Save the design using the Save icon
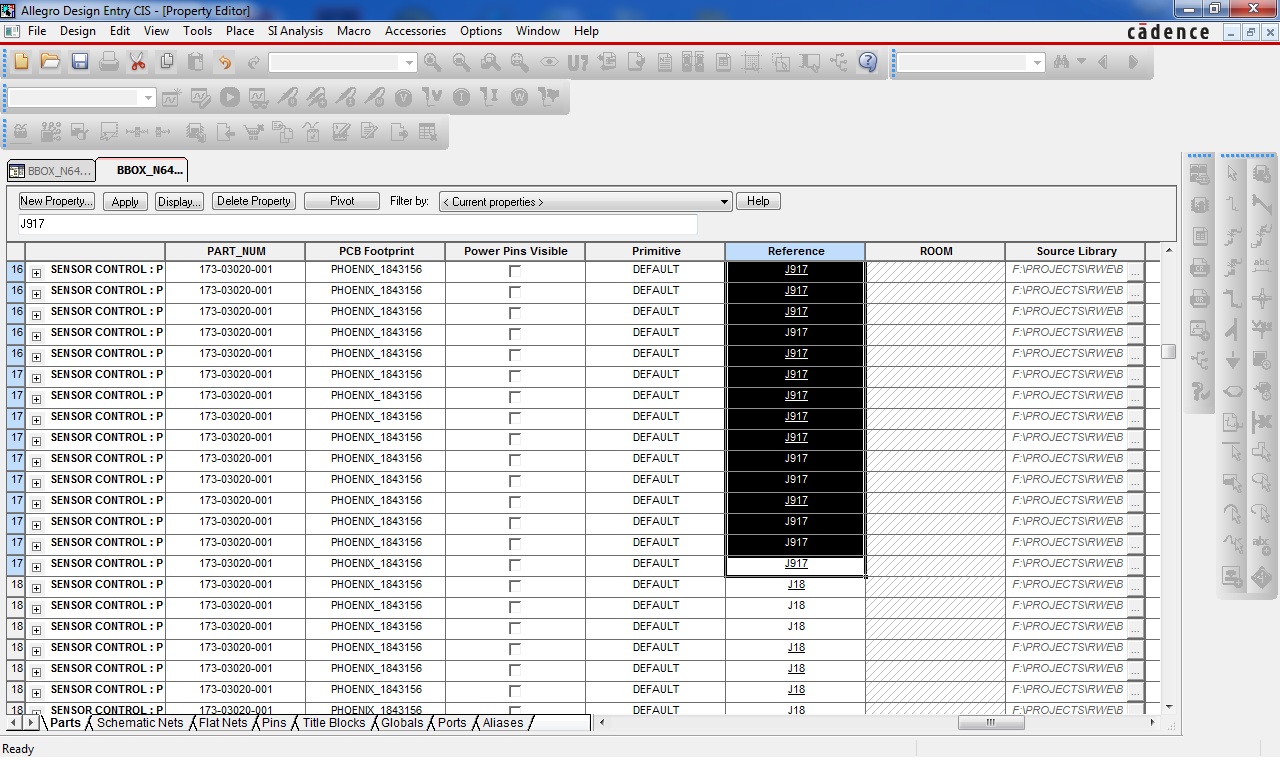This screenshot has height=760, width=1280. coord(79,62)
